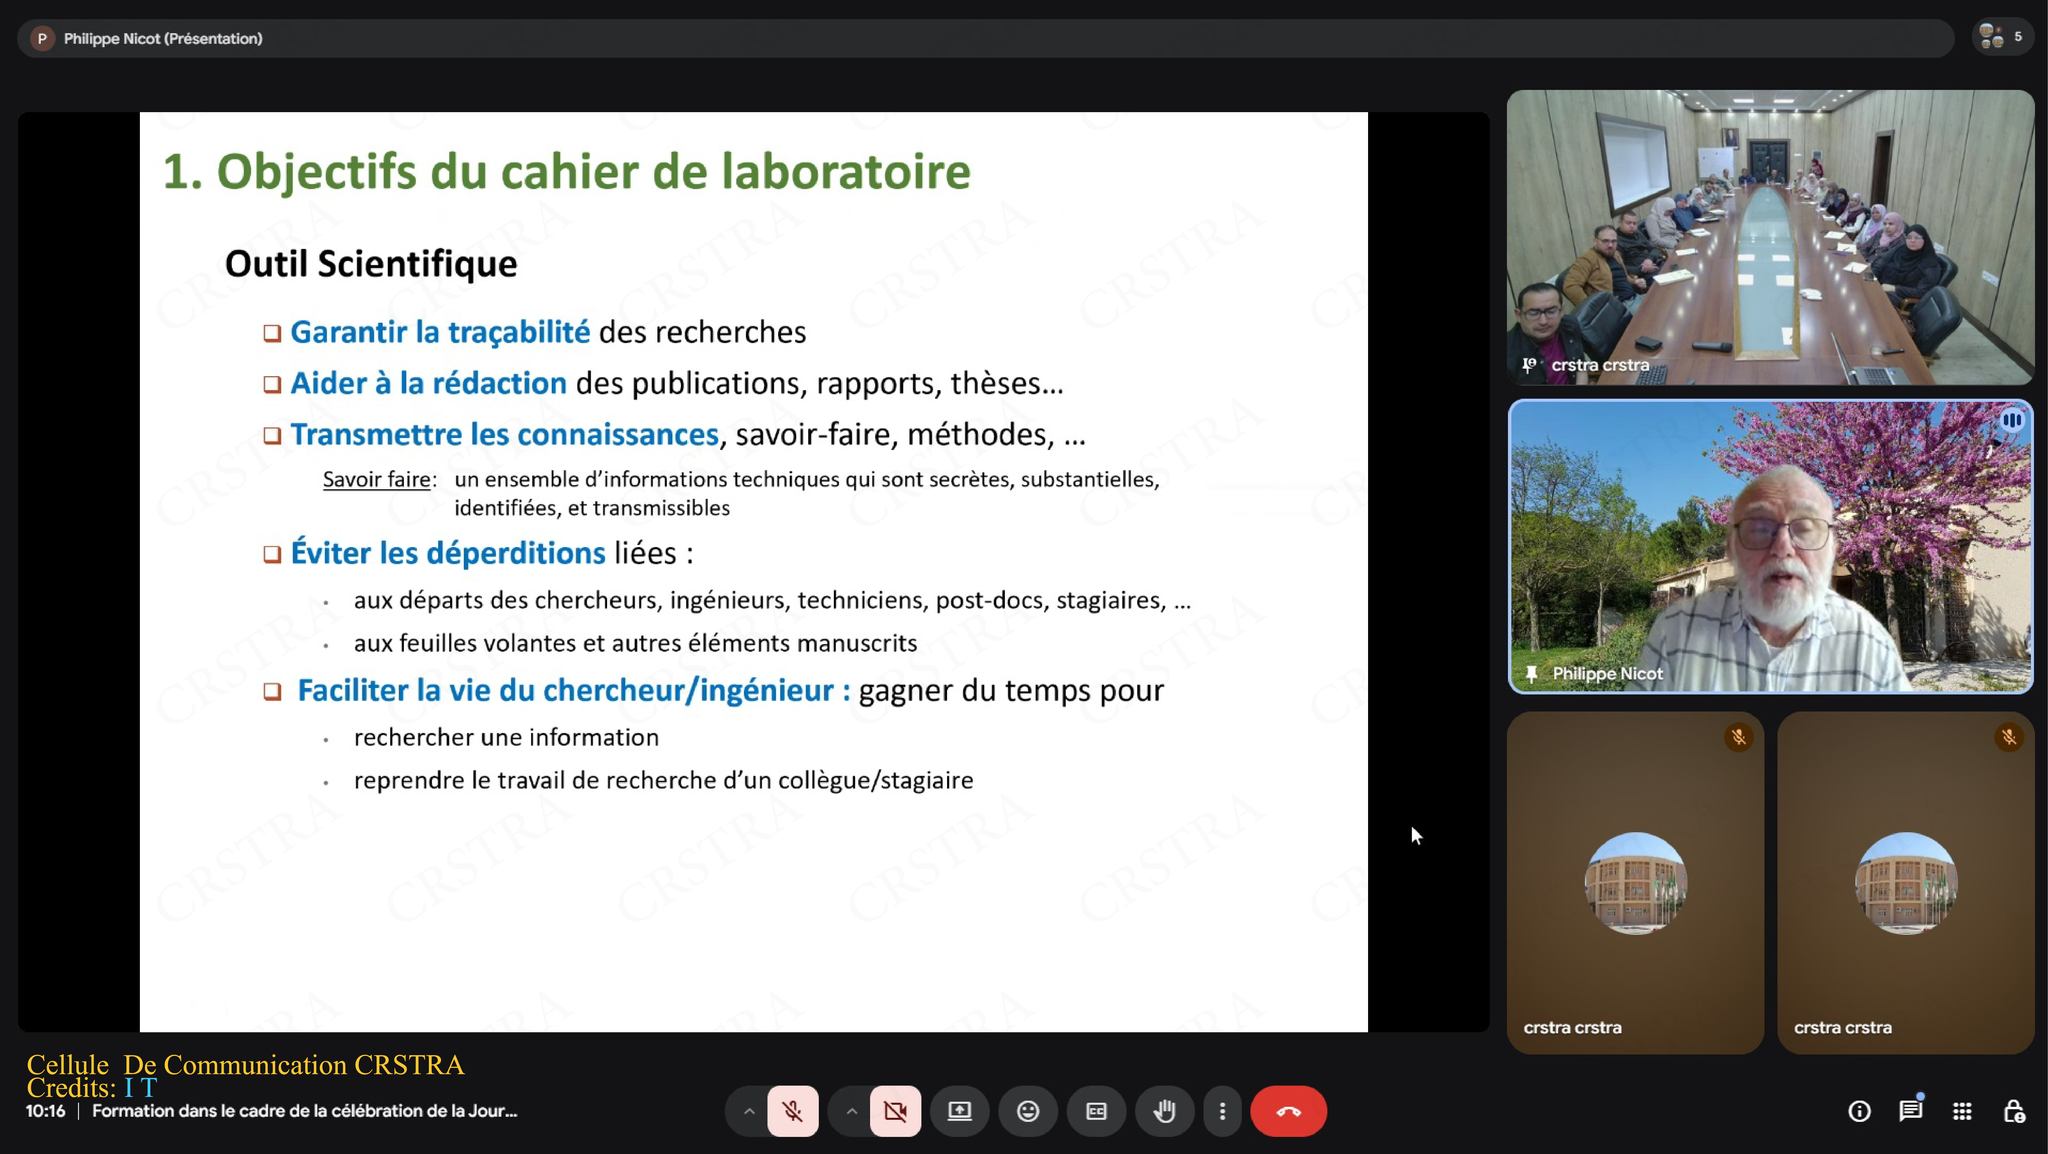Screen dimensions: 2048x1154
Task: Expand audio settings chevron
Action: tap(748, 1111)
